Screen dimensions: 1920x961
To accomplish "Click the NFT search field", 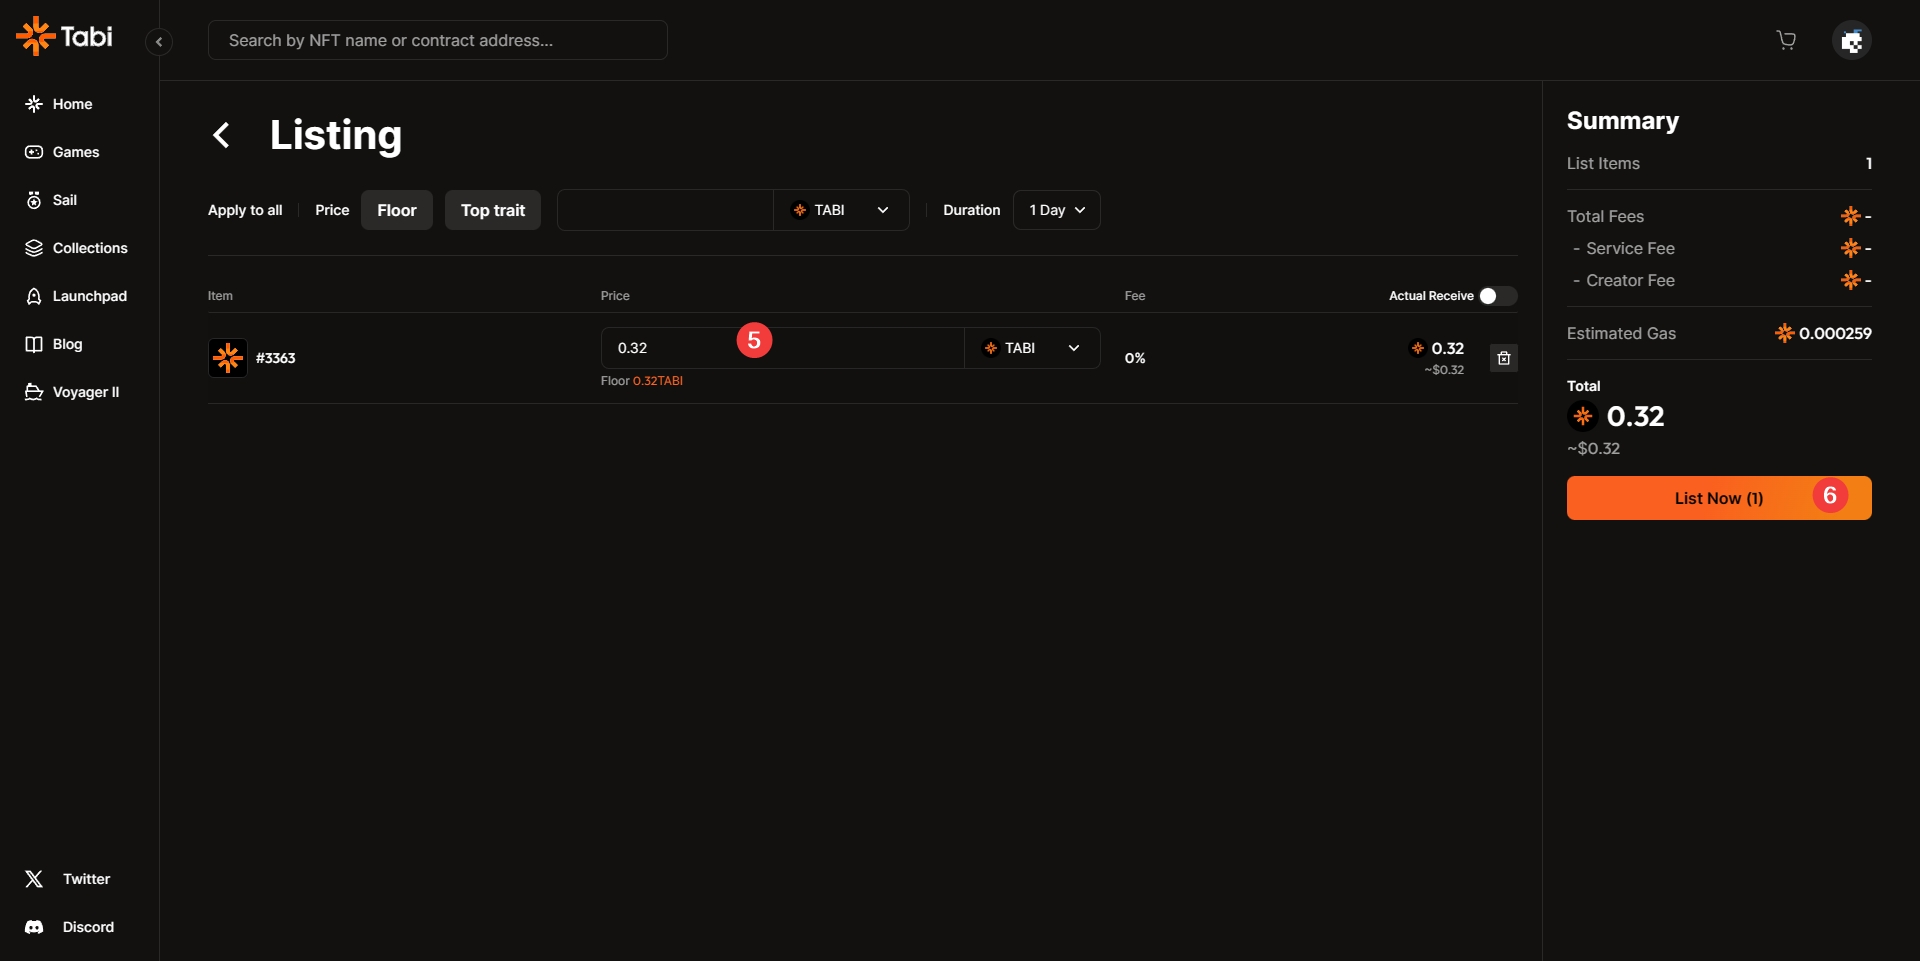I will (x=437, y=40).
